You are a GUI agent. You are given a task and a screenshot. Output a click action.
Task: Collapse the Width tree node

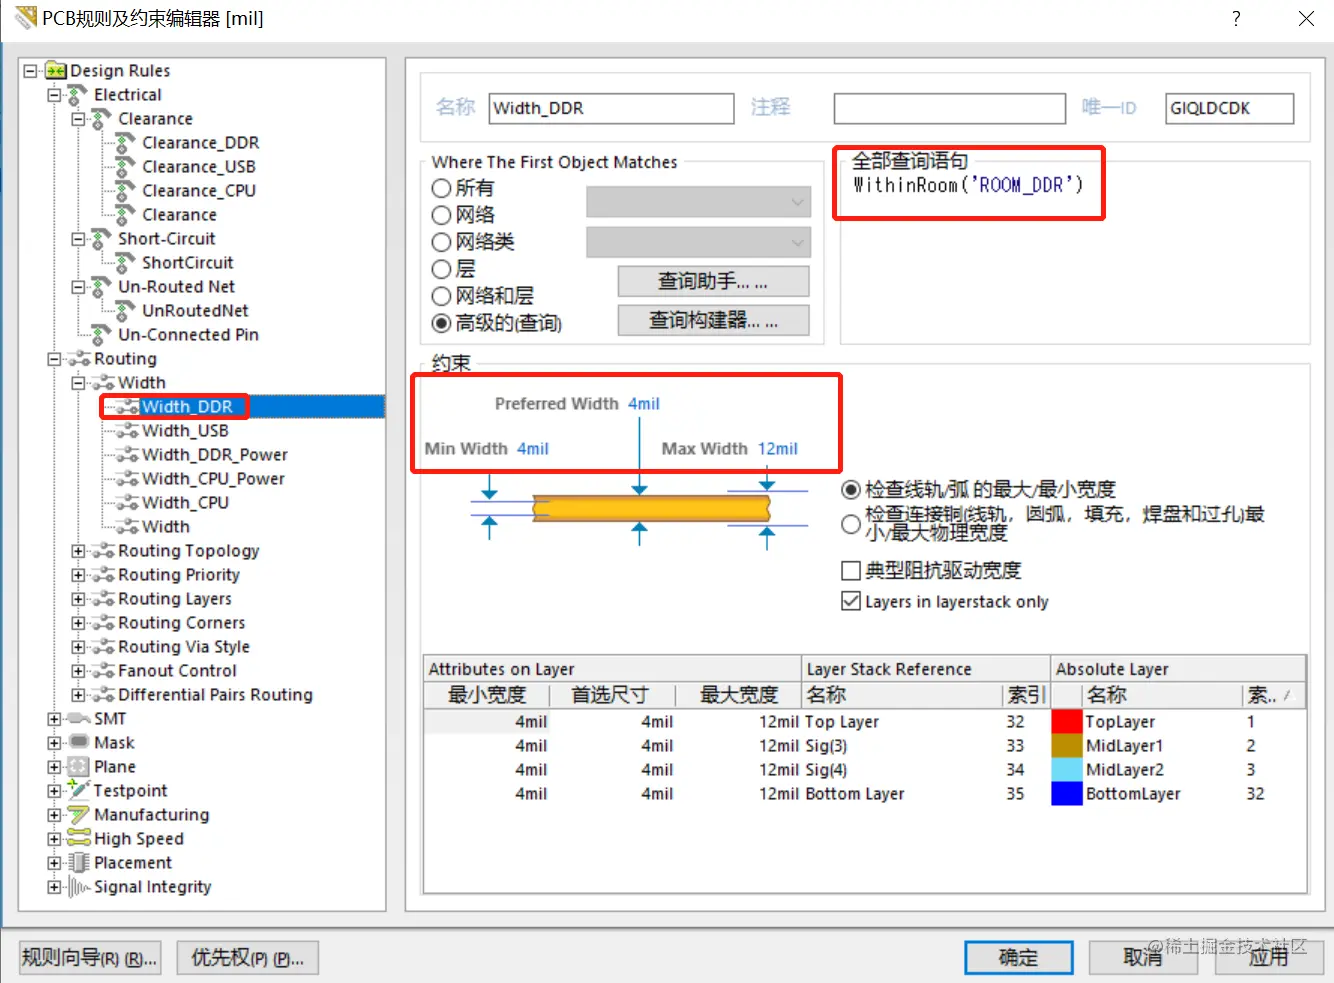coord(78,383)
